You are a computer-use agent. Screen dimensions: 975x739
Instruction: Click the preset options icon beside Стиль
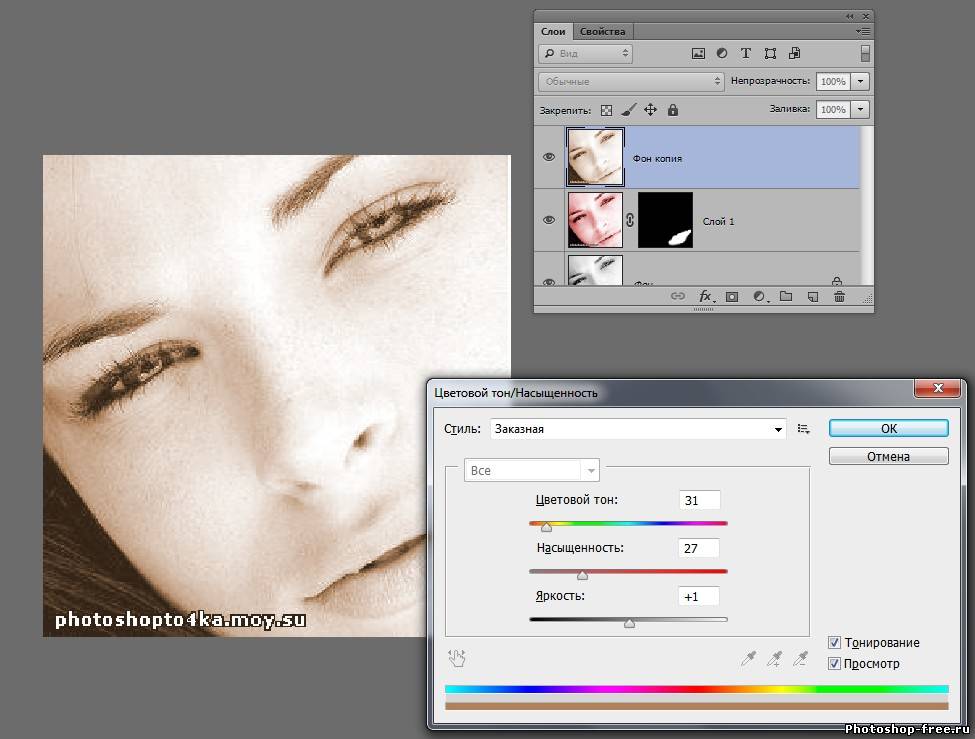click(x=803, y=429)
